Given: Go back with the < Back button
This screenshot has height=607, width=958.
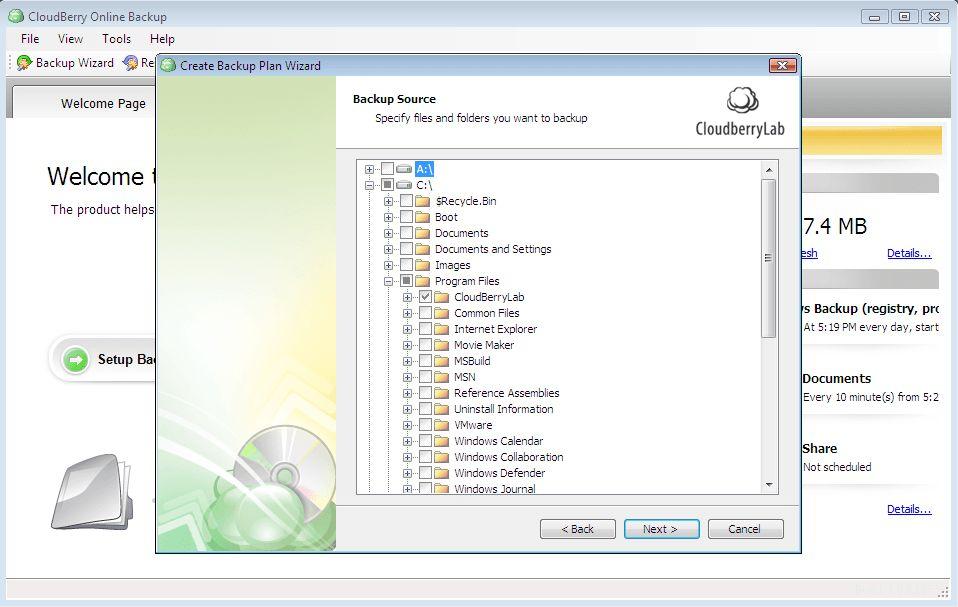Looking at the screenshot, I should tap(577, 529).
